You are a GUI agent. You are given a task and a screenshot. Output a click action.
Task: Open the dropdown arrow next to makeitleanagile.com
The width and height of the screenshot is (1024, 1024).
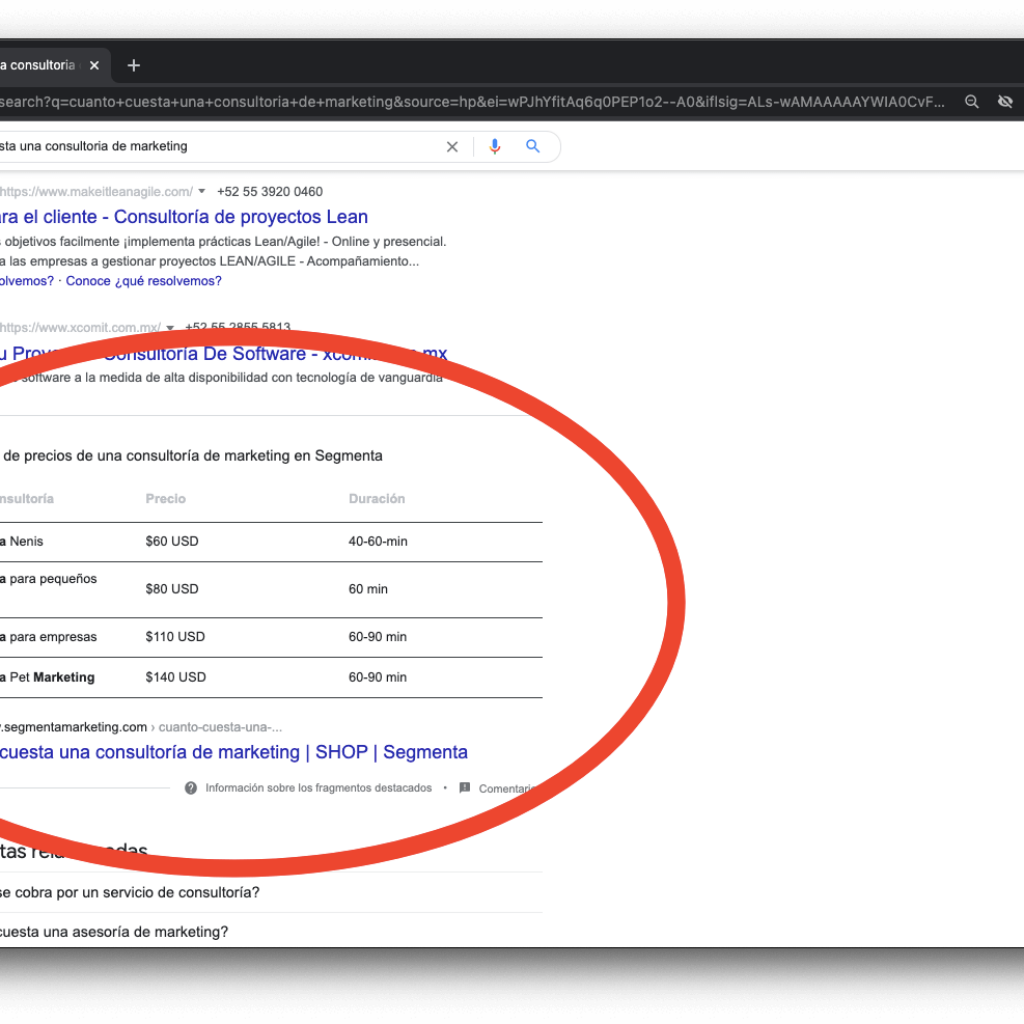pyautogui.click(x=201, y=191)
